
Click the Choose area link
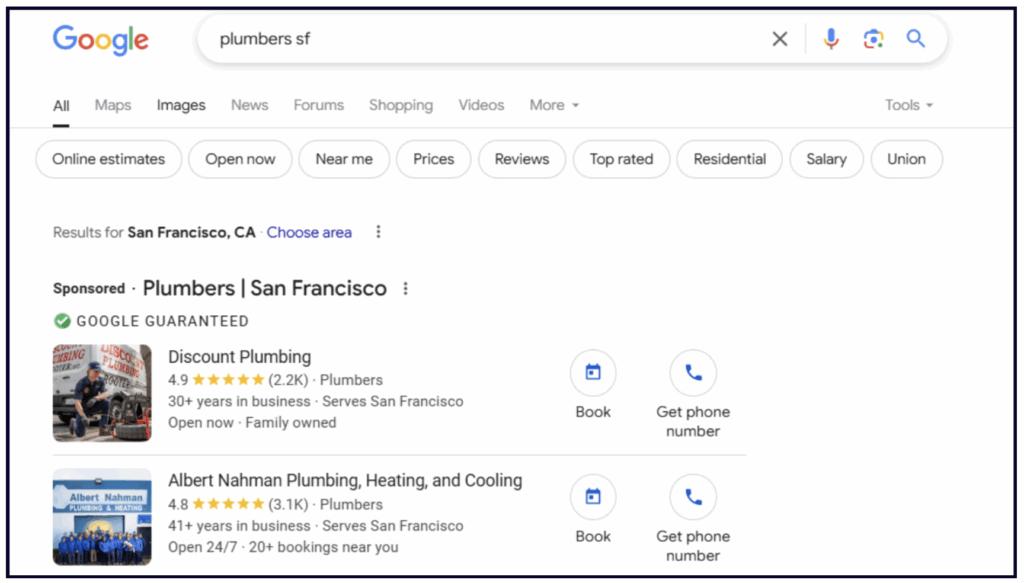click(x=309, y=232)
